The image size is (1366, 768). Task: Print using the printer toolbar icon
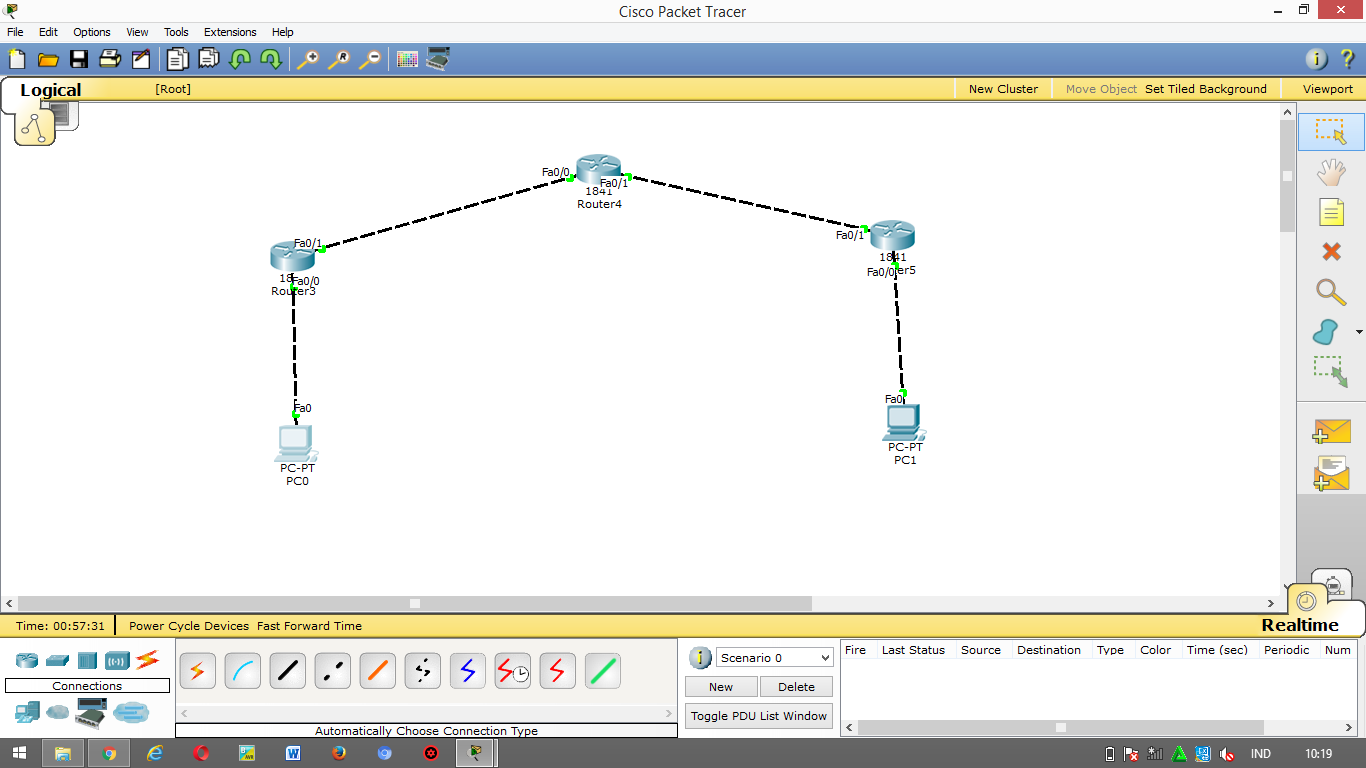coord(109,59)
